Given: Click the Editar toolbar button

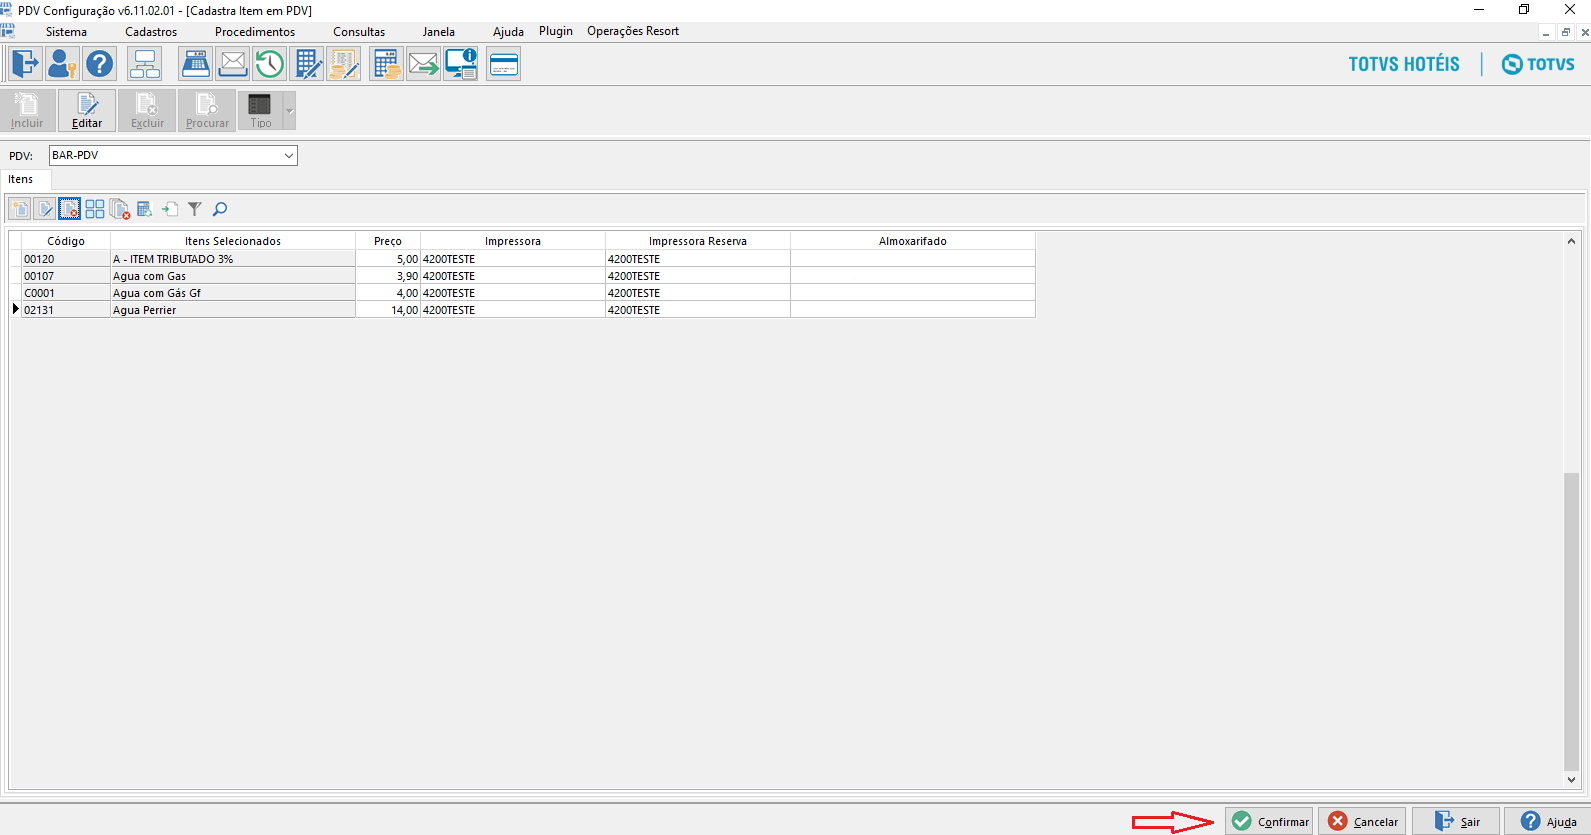Looking at the screenshot, I should 87,111.
